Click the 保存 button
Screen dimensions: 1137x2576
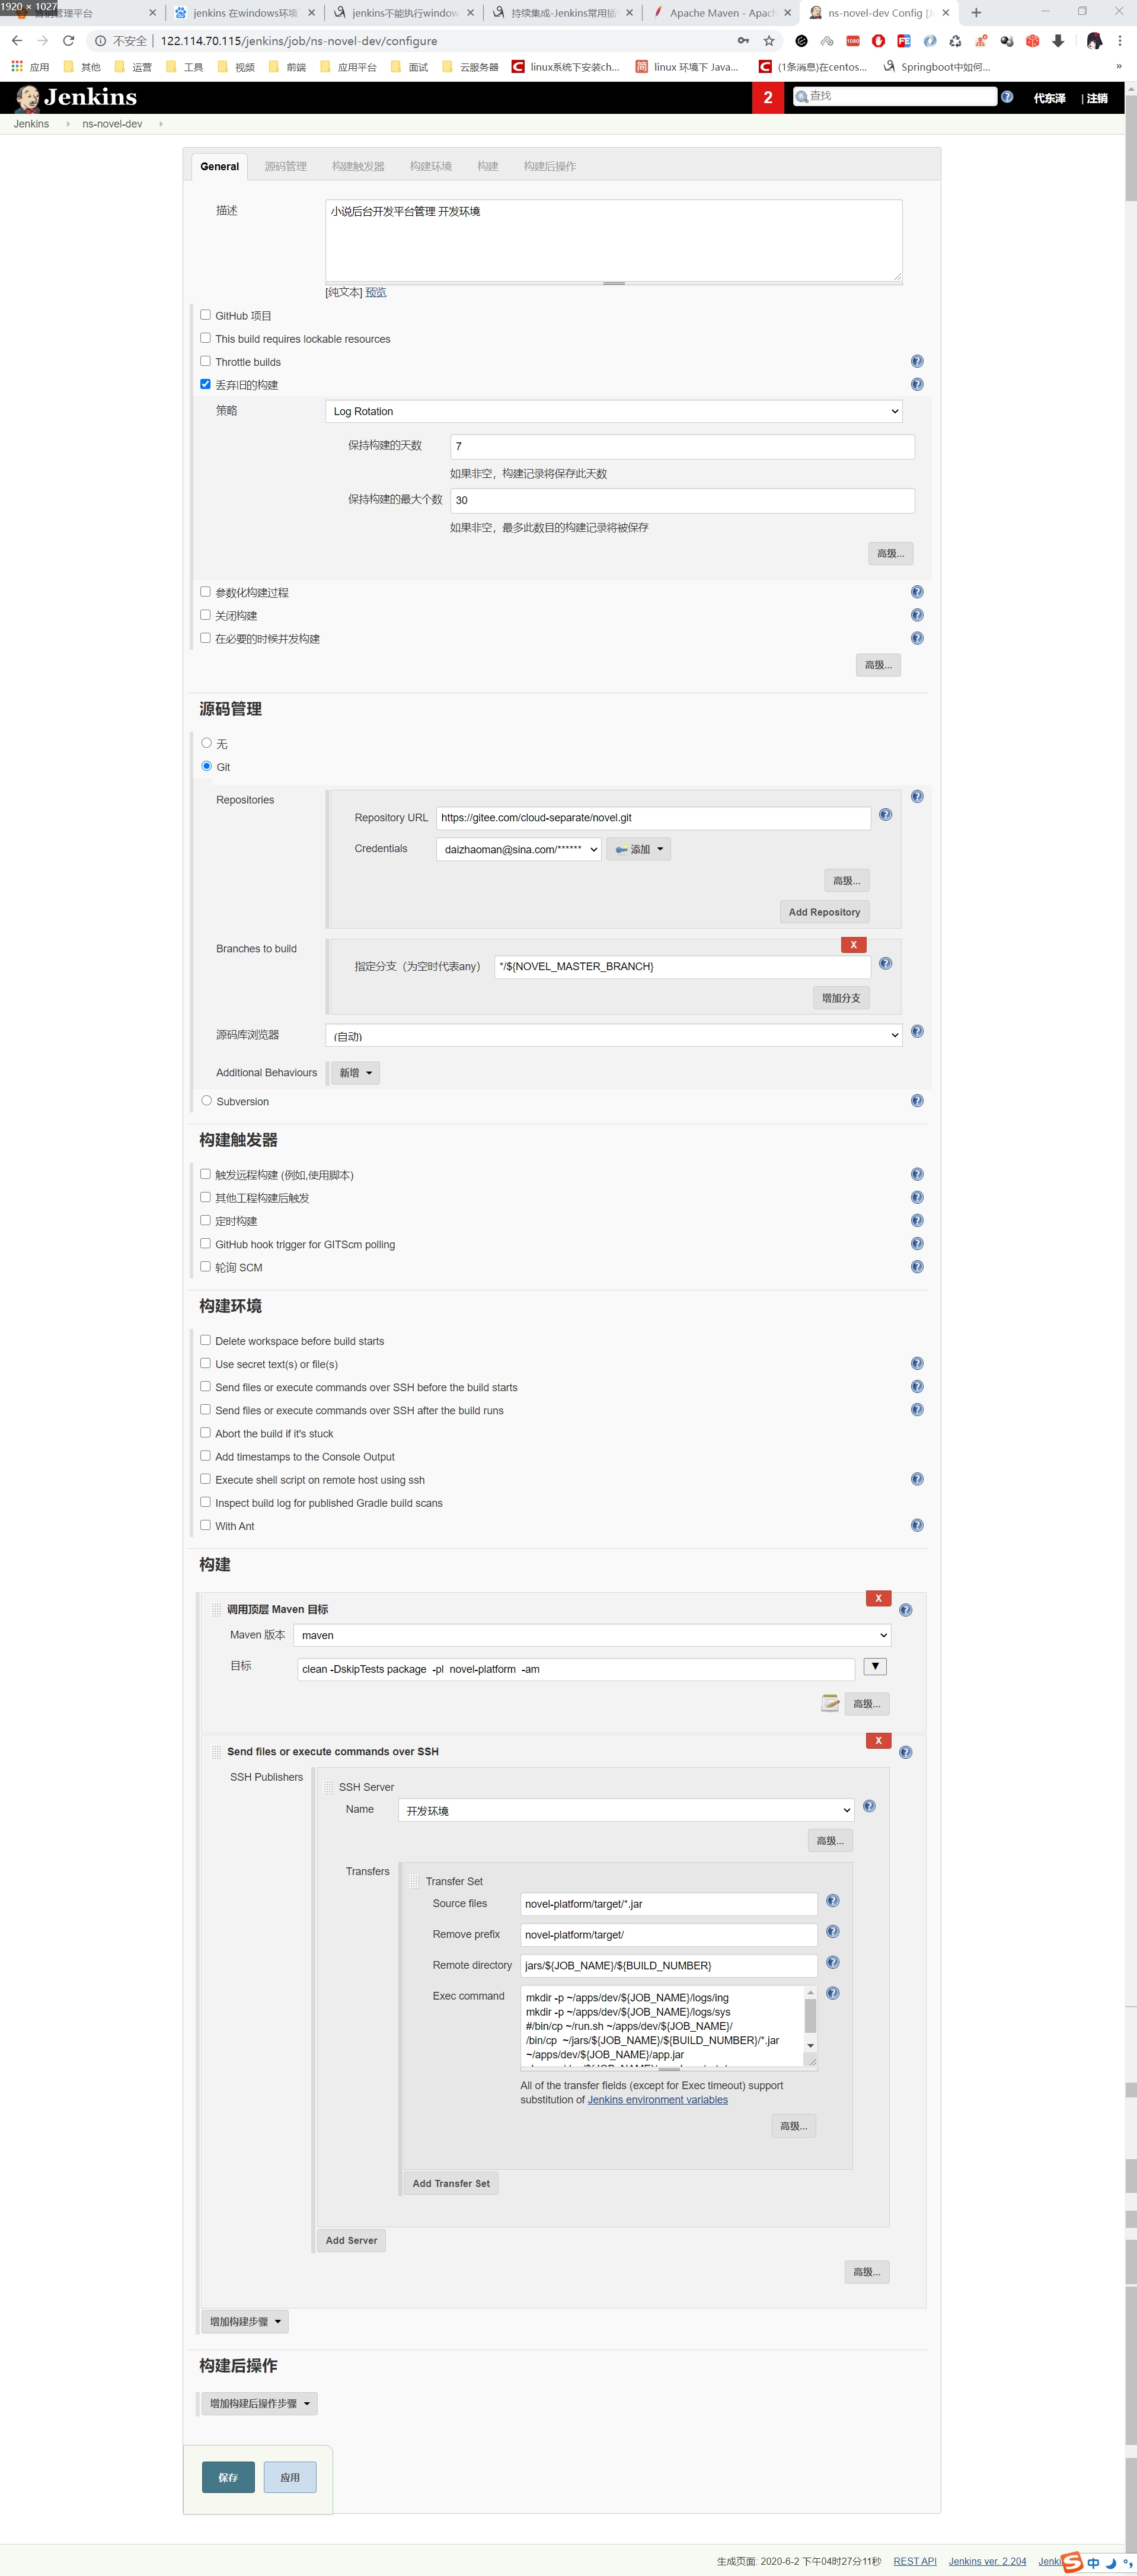228,2477
